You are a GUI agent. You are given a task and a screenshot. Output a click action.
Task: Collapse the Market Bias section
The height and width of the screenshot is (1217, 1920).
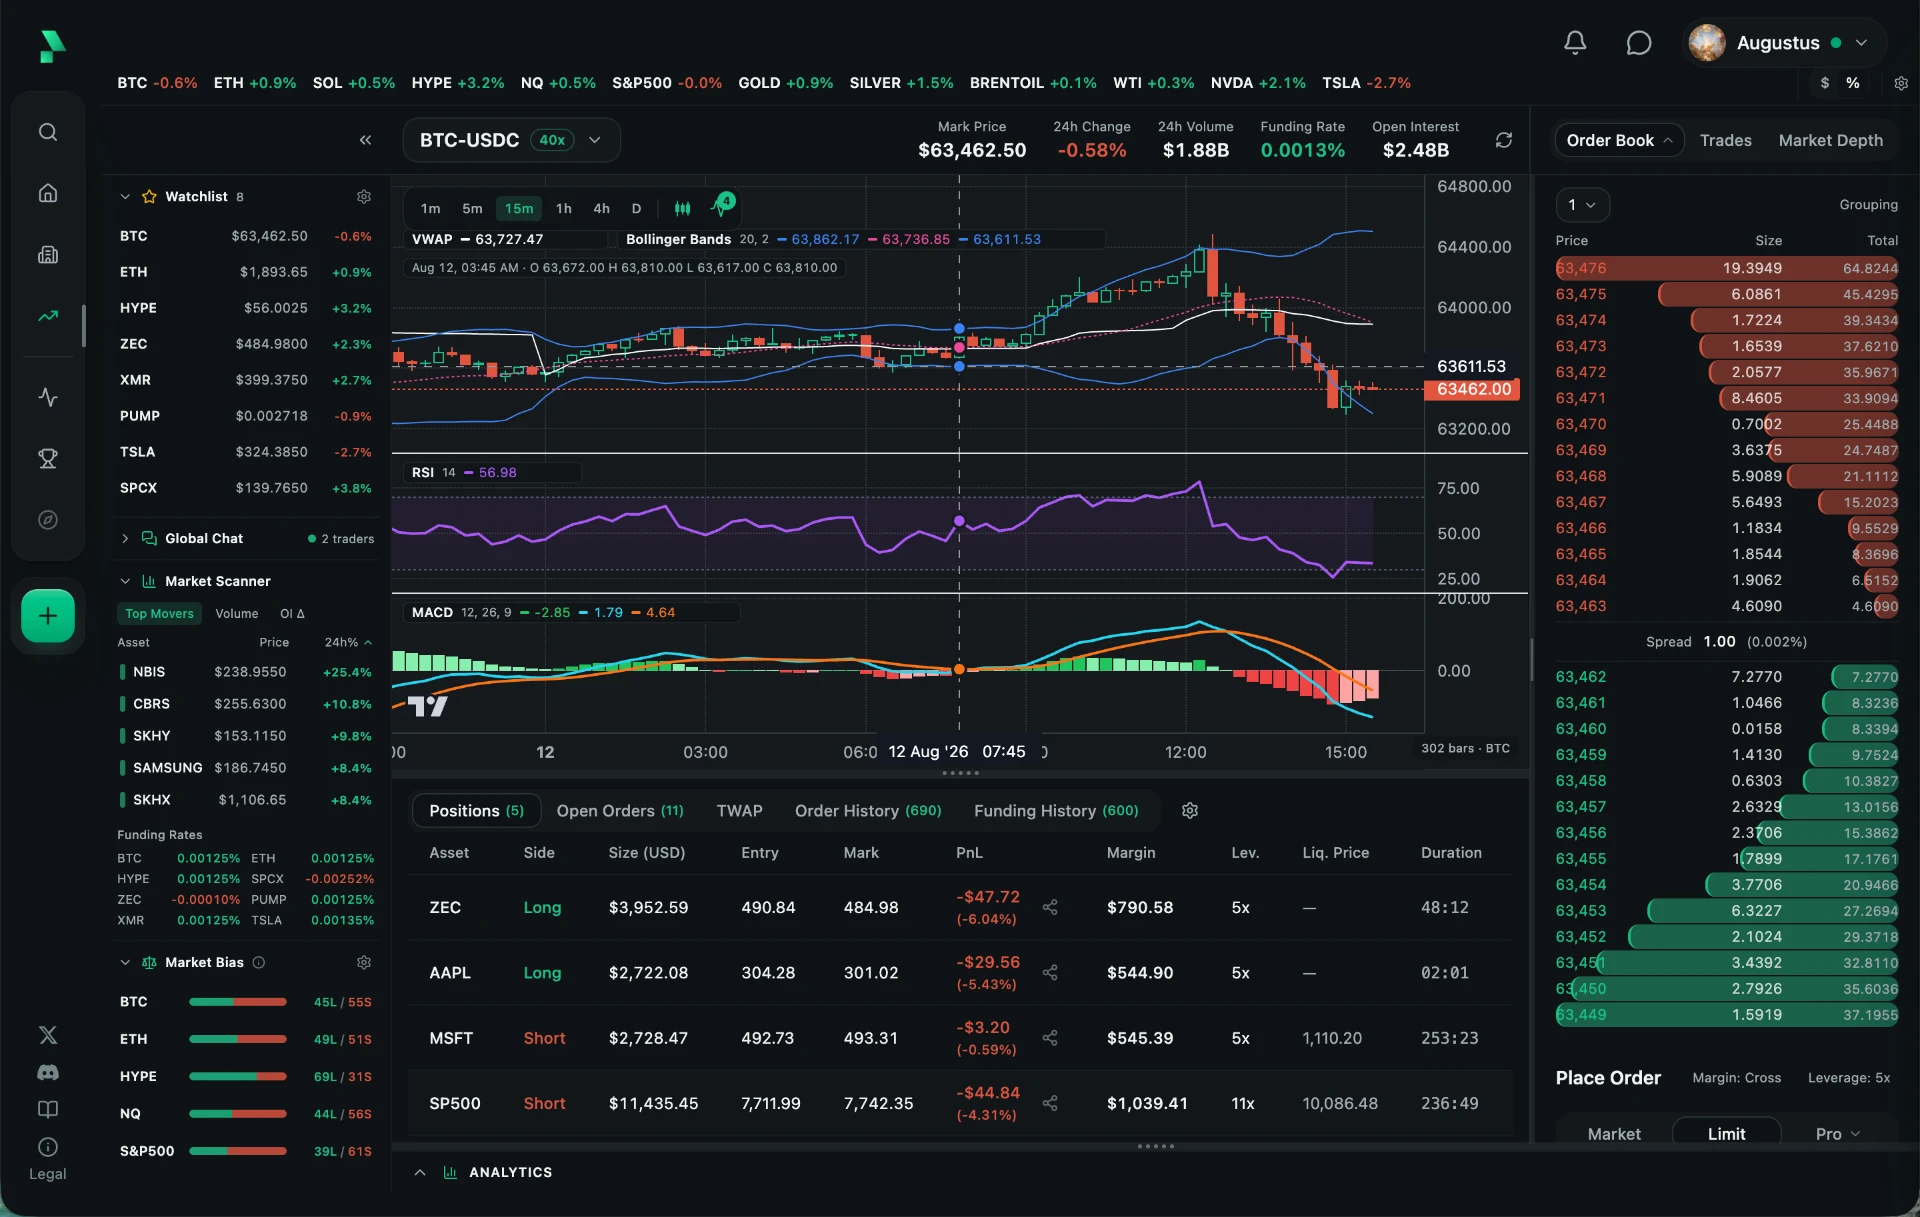(x=125, y=962)
